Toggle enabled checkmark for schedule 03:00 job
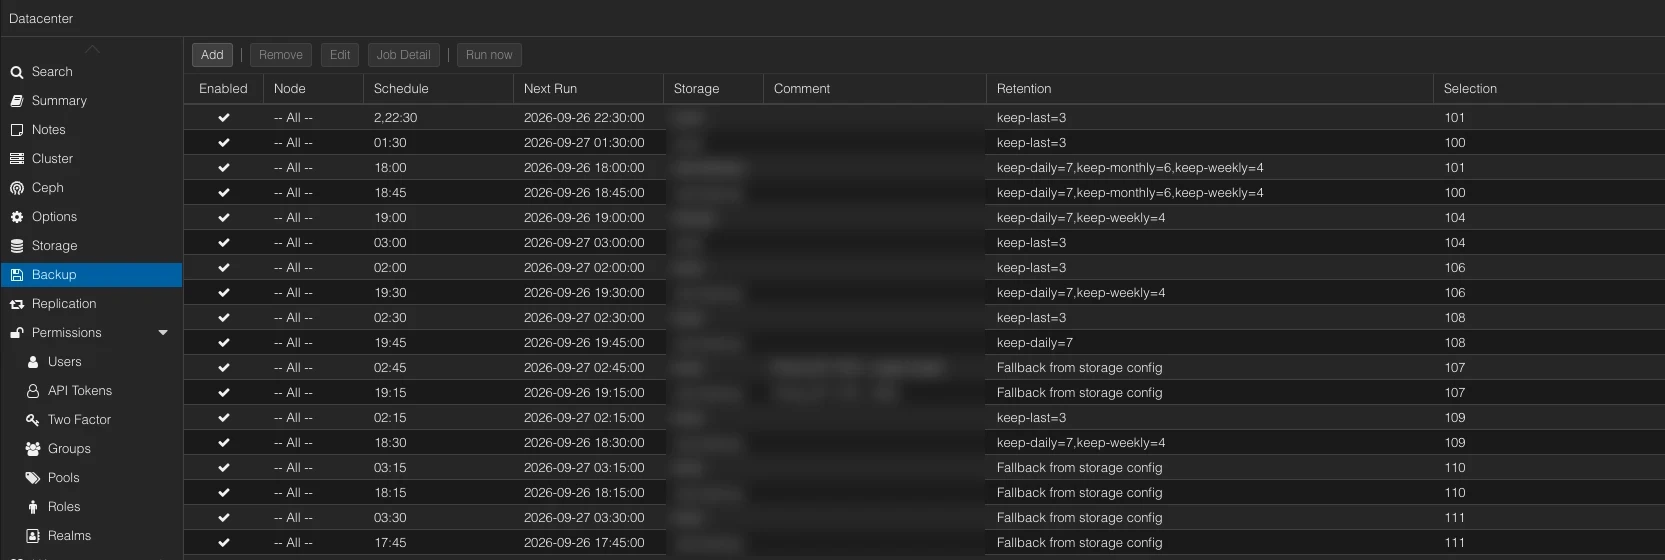 click(224, 243)
